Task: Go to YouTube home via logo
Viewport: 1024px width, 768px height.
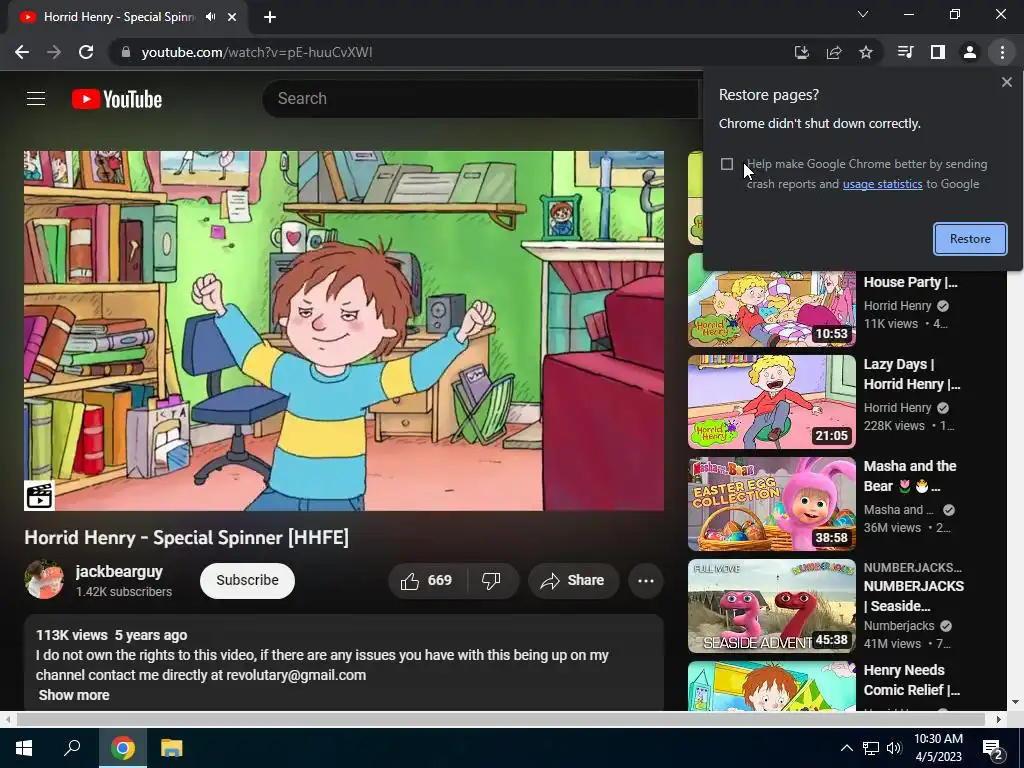Action: pyautogui.click(x=117, y=99)
